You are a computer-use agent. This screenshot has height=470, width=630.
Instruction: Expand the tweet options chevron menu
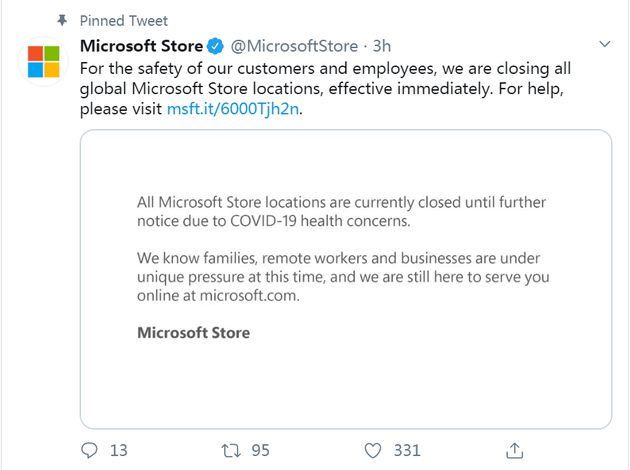point(604,44)
